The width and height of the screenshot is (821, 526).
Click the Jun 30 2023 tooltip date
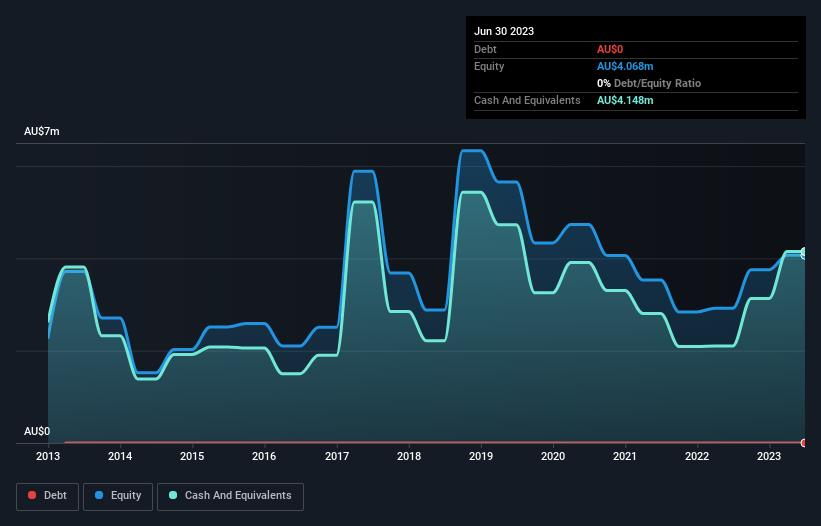coord(504,31)
